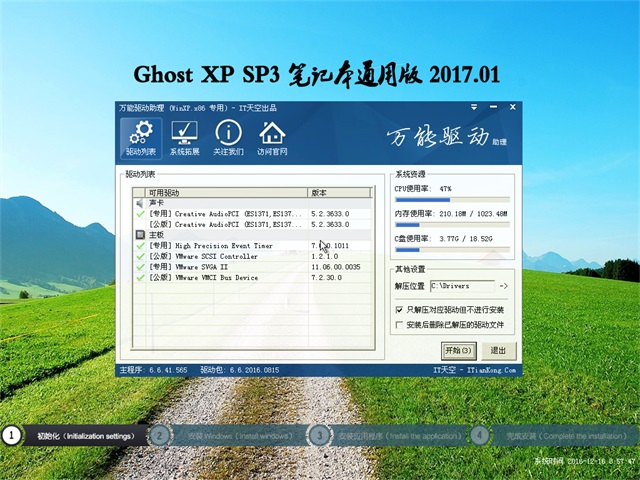Image resolution: width=640 pixels, height=480 pixels.
Task: Open the 系统拓展 monitor icon tab
Action: point(184,138)
